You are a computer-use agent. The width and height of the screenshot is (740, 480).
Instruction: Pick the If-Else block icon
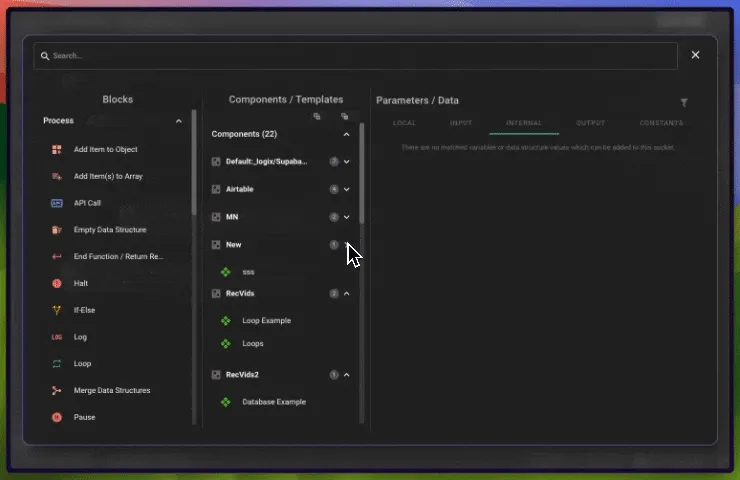pyautogui.click(x=57, y=310)
